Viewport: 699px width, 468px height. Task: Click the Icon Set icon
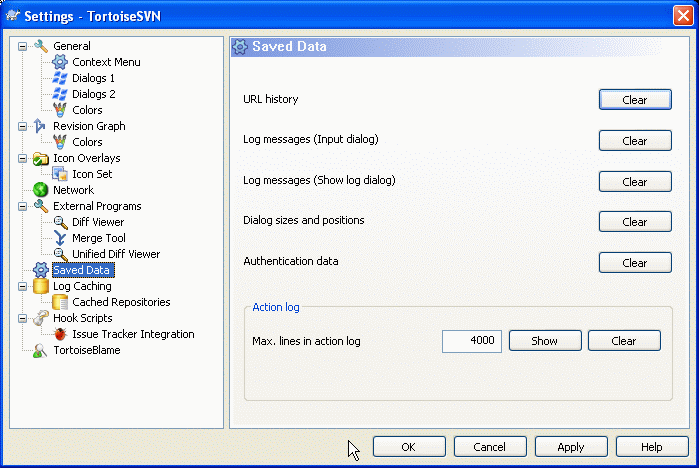click(x=60, y=174)
